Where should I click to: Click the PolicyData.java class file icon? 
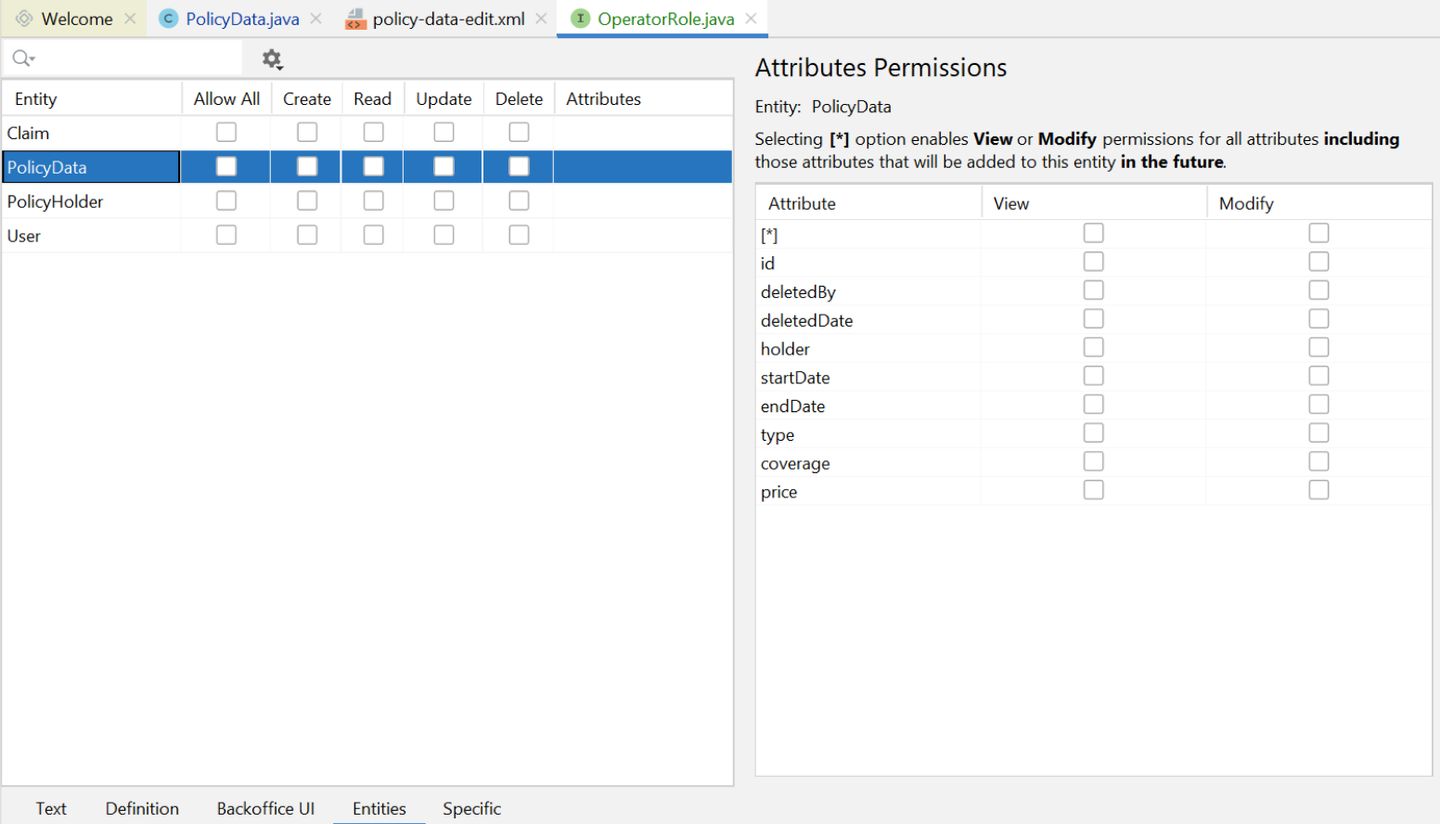(x=169, y=19)
